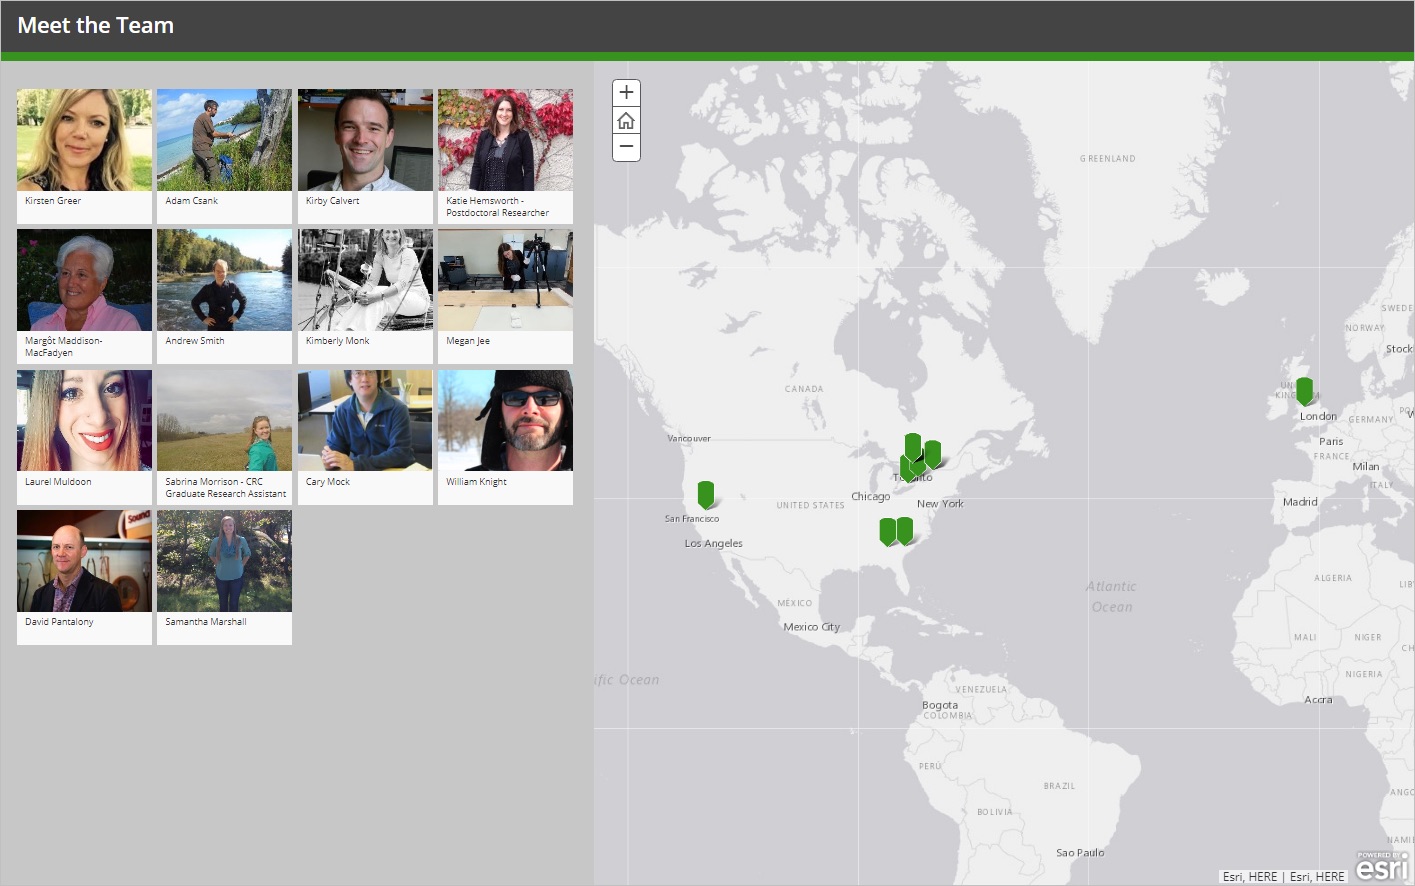The height and width of the screenshot is (886, 1415).
Task: Click the Sabrina Morrison caption text
Action: [x=225, y=488]
